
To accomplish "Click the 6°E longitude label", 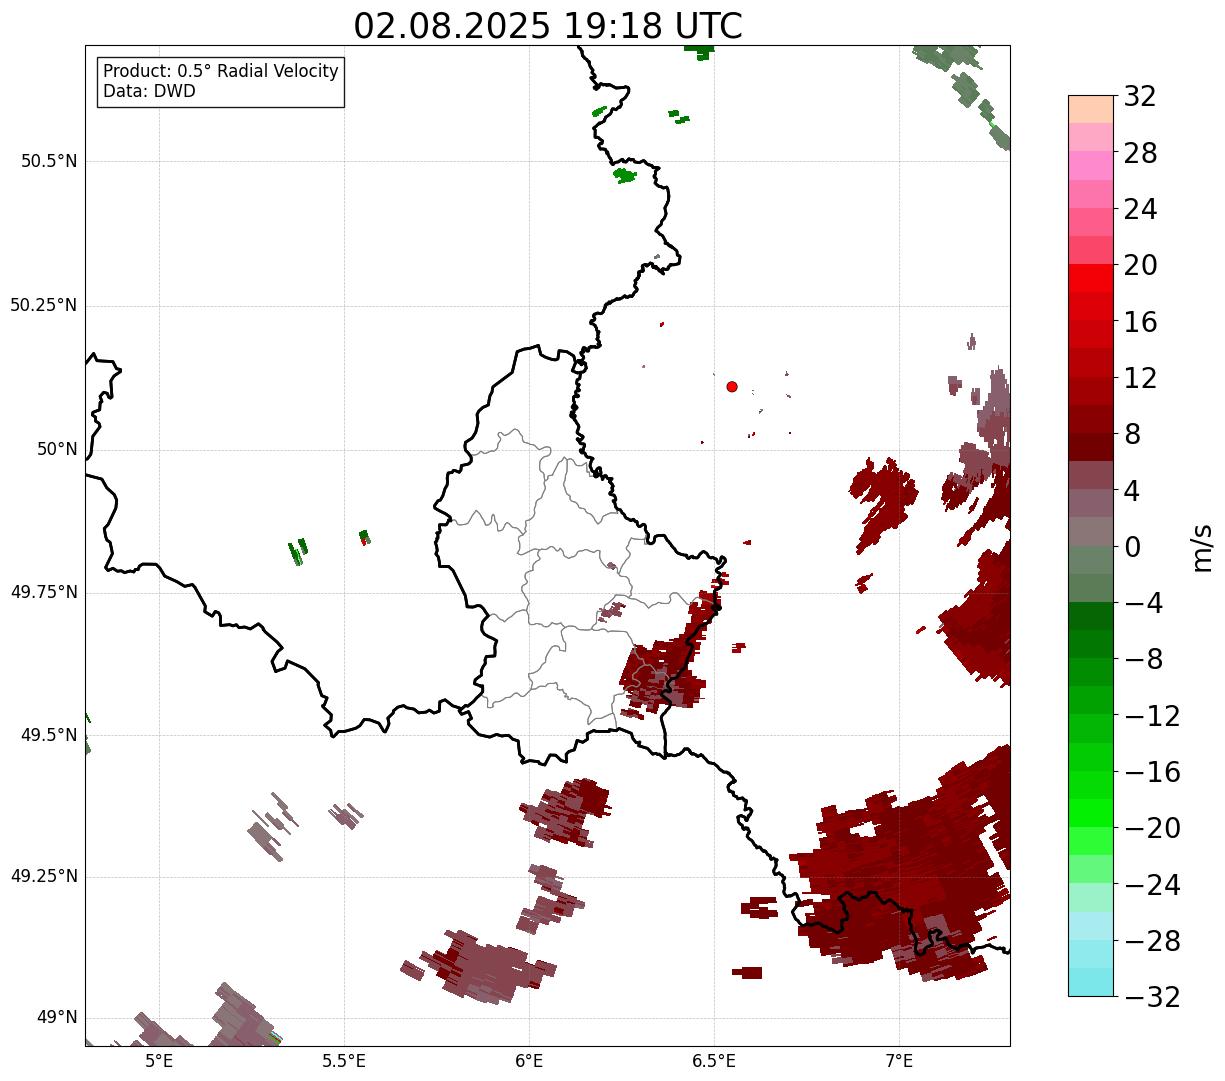I will coord(529,1061).
